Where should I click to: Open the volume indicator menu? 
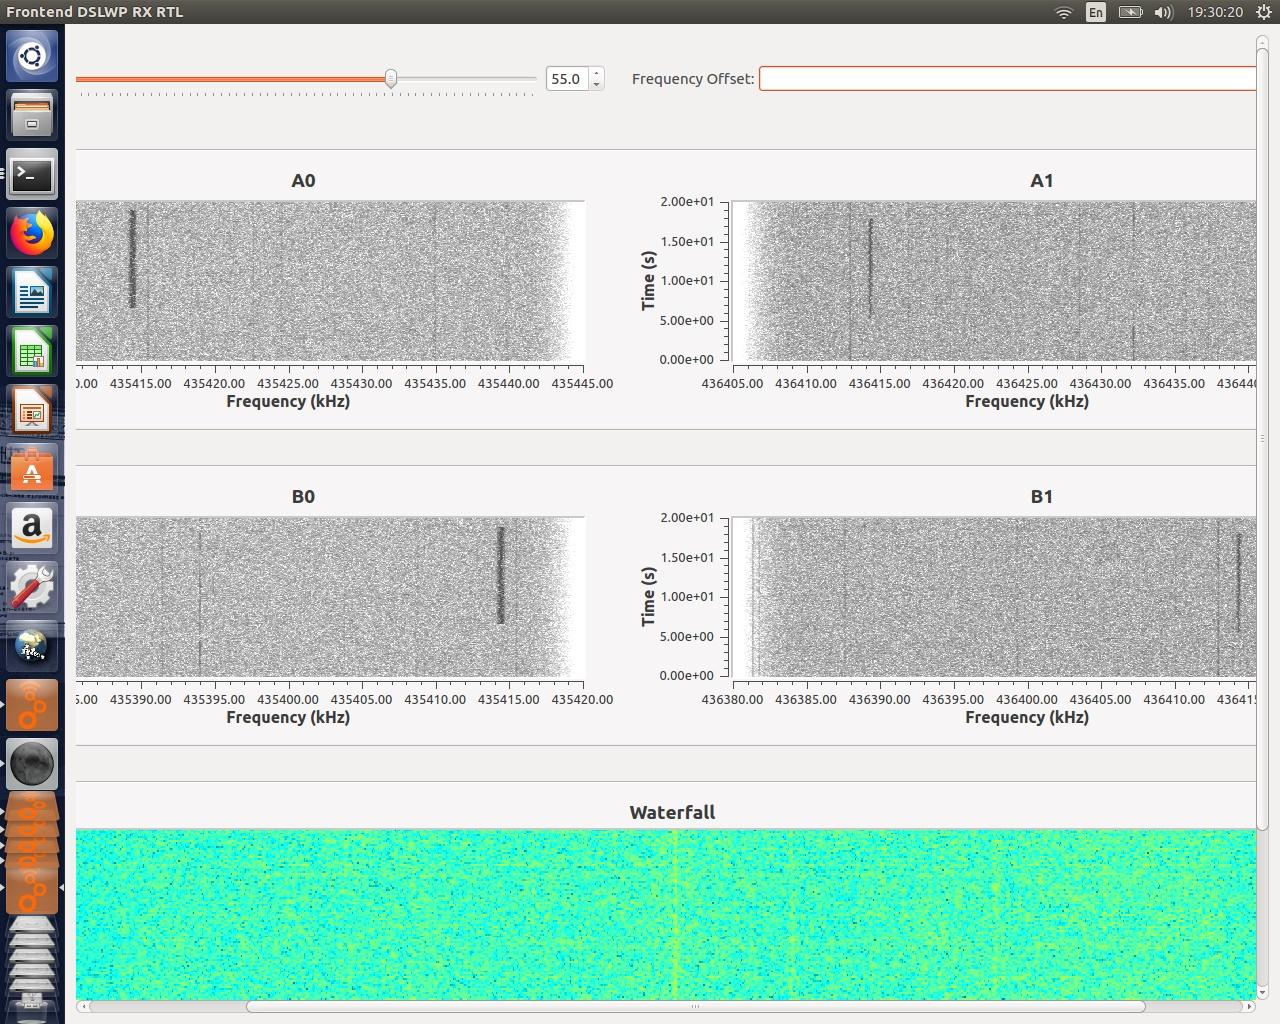[1163, 12]
